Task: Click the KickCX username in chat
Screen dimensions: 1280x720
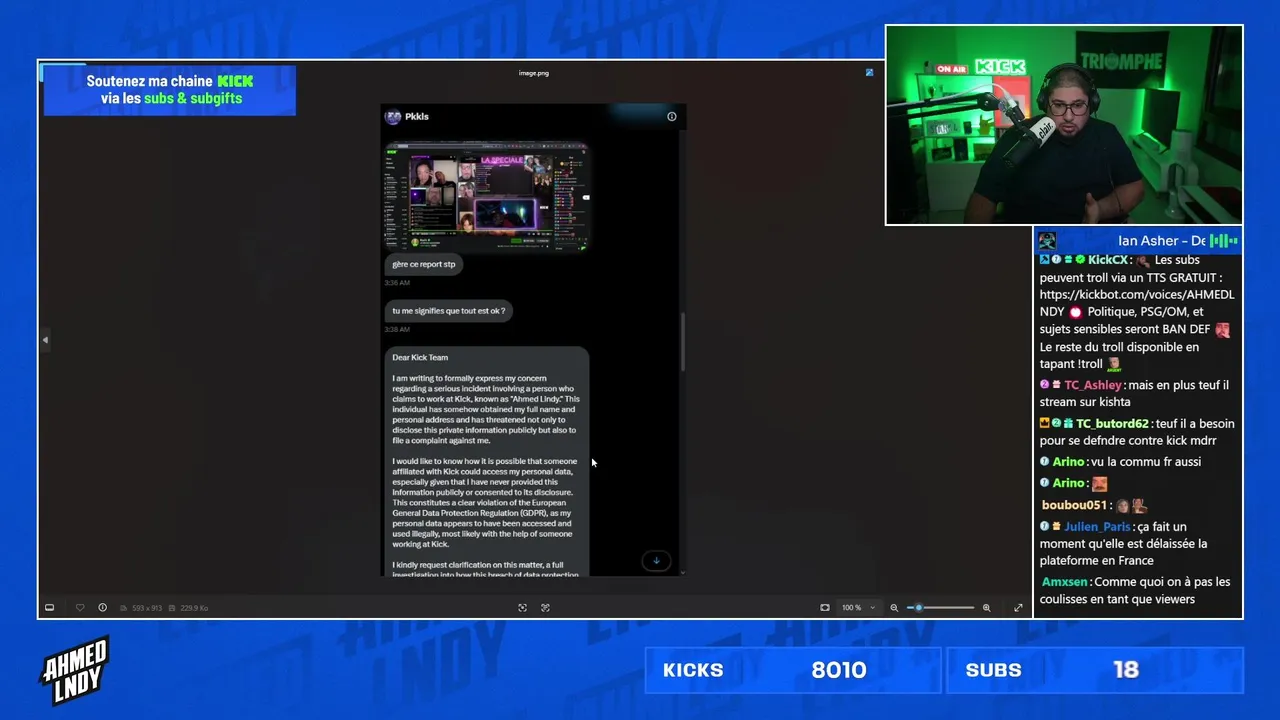Action: (x=1108, y=260)
